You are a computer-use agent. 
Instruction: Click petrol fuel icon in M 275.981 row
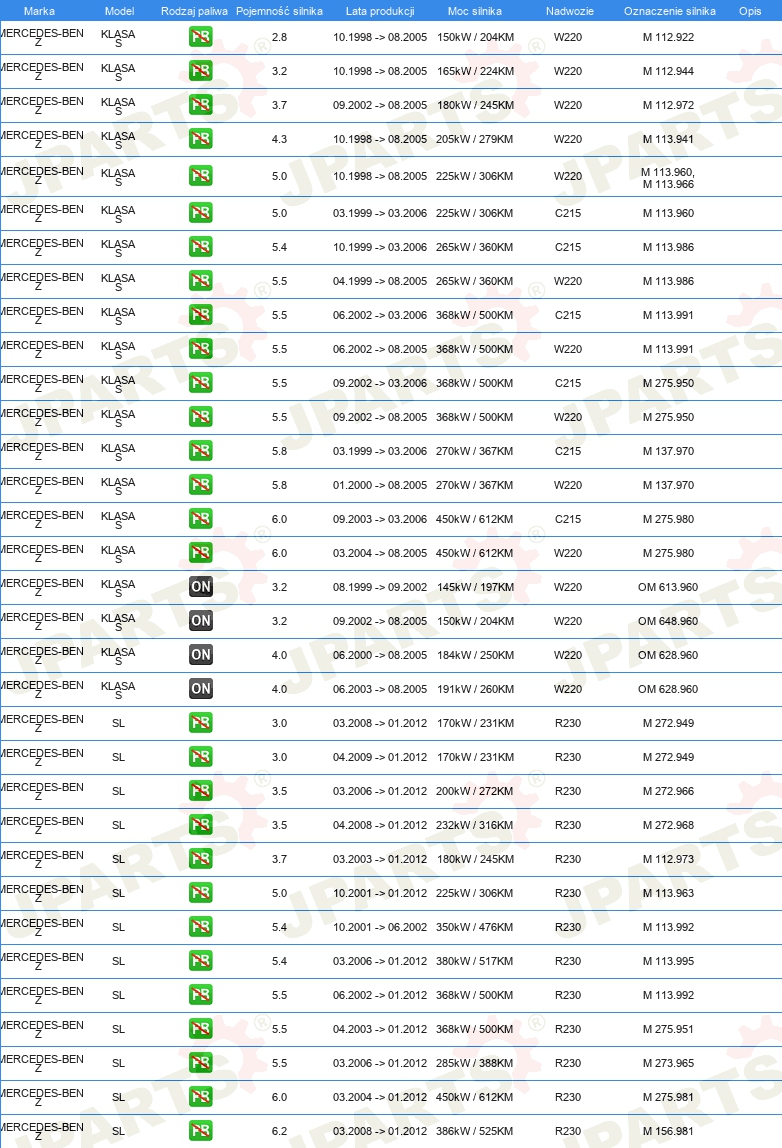[x=201, y=1097]
